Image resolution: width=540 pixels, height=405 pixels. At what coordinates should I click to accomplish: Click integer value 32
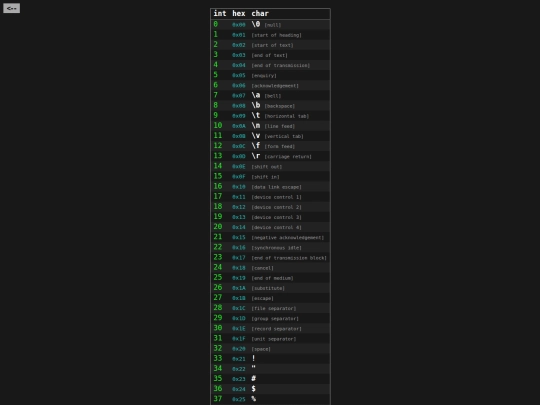tap(218, 348)
